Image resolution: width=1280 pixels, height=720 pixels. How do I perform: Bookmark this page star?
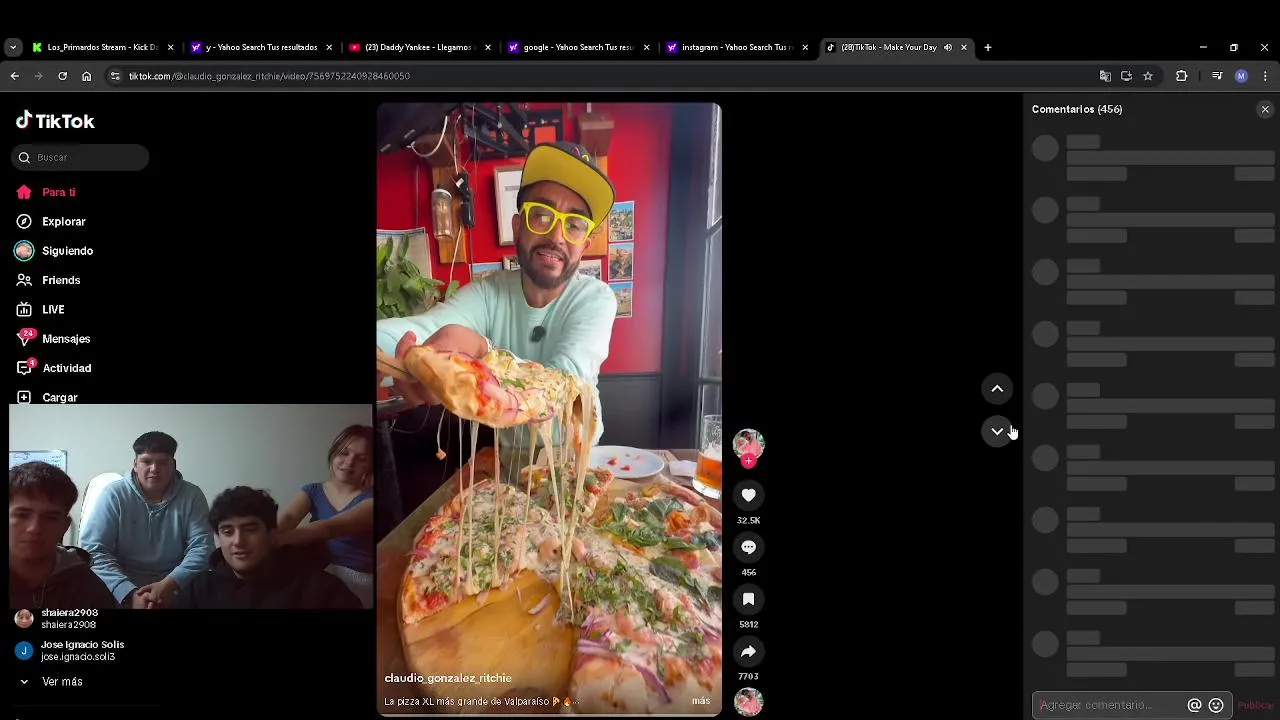coord(1148,76)
